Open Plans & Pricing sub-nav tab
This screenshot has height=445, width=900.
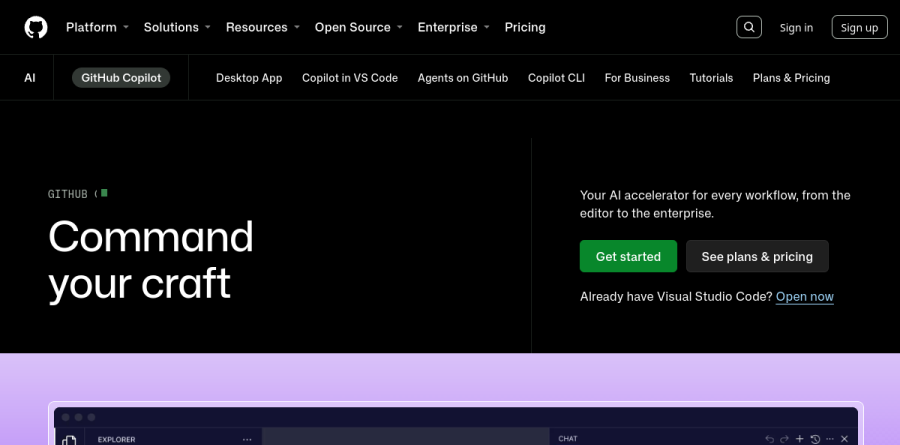coord(791,78)
